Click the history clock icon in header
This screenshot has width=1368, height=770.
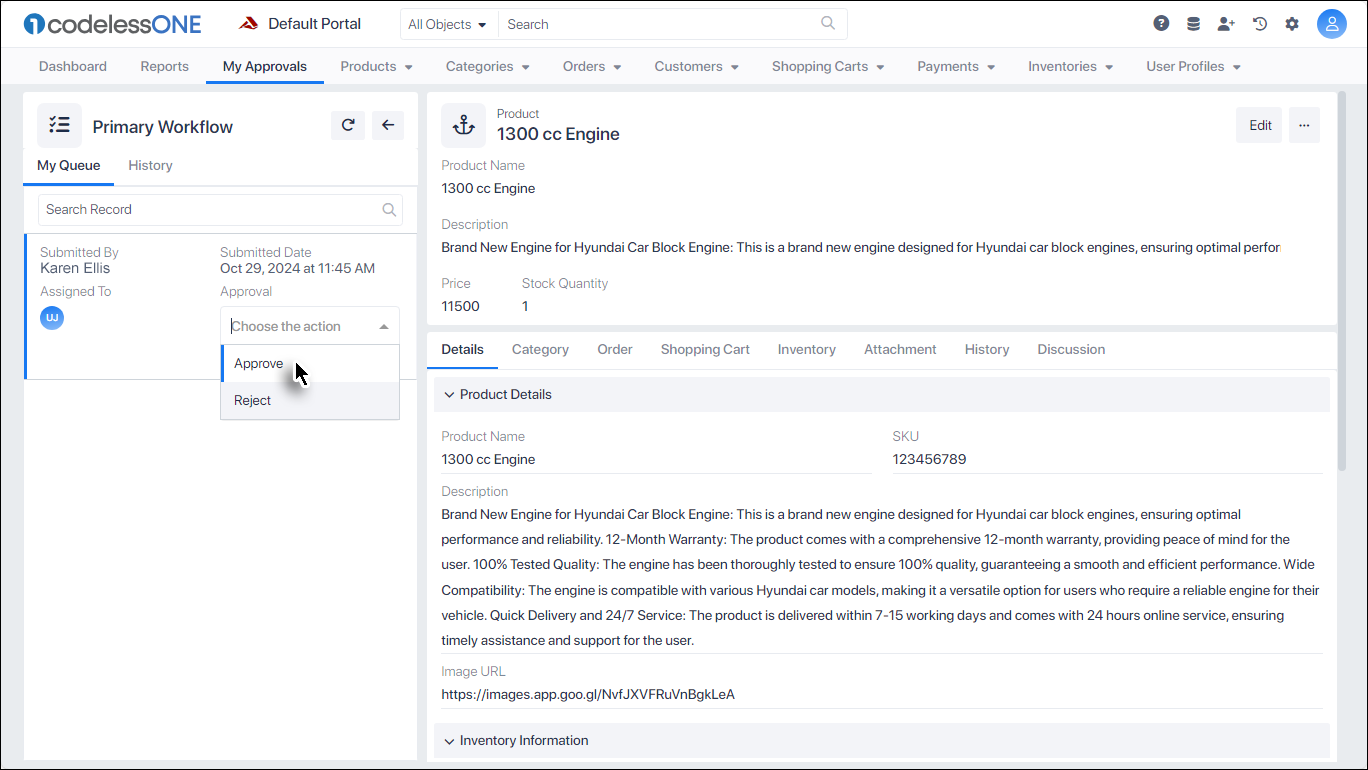pos(1259,22)
